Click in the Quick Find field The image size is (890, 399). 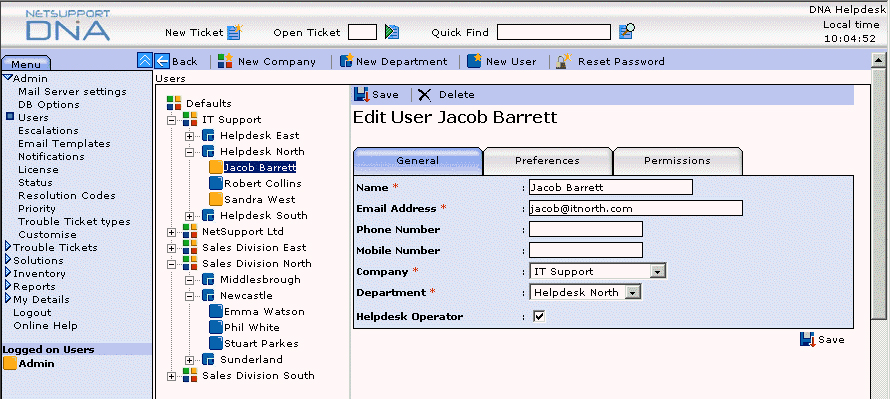pos(554,32)
